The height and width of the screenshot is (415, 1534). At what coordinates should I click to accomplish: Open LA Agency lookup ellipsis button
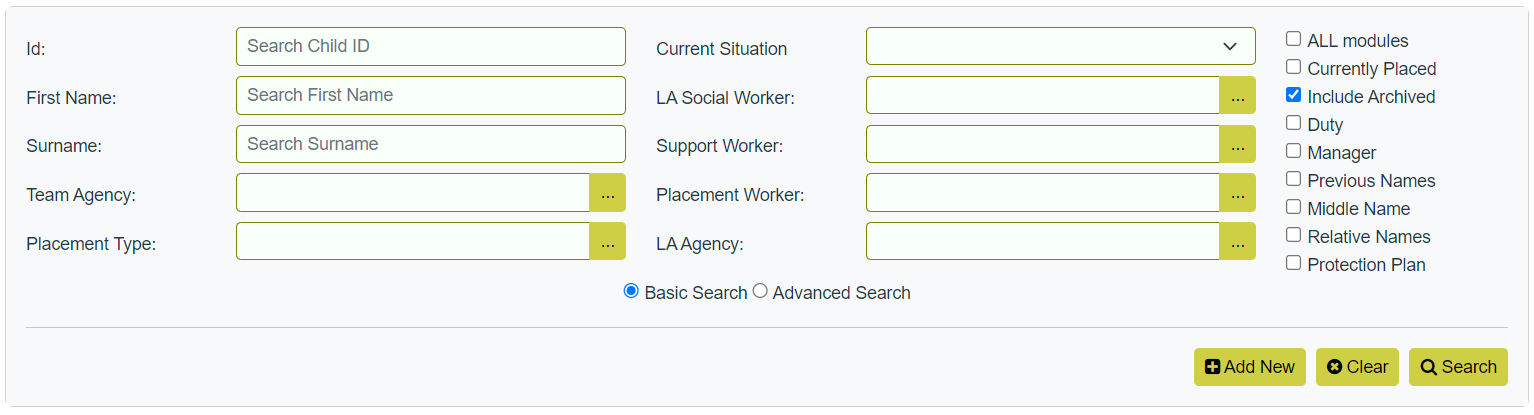point(1237,241)
